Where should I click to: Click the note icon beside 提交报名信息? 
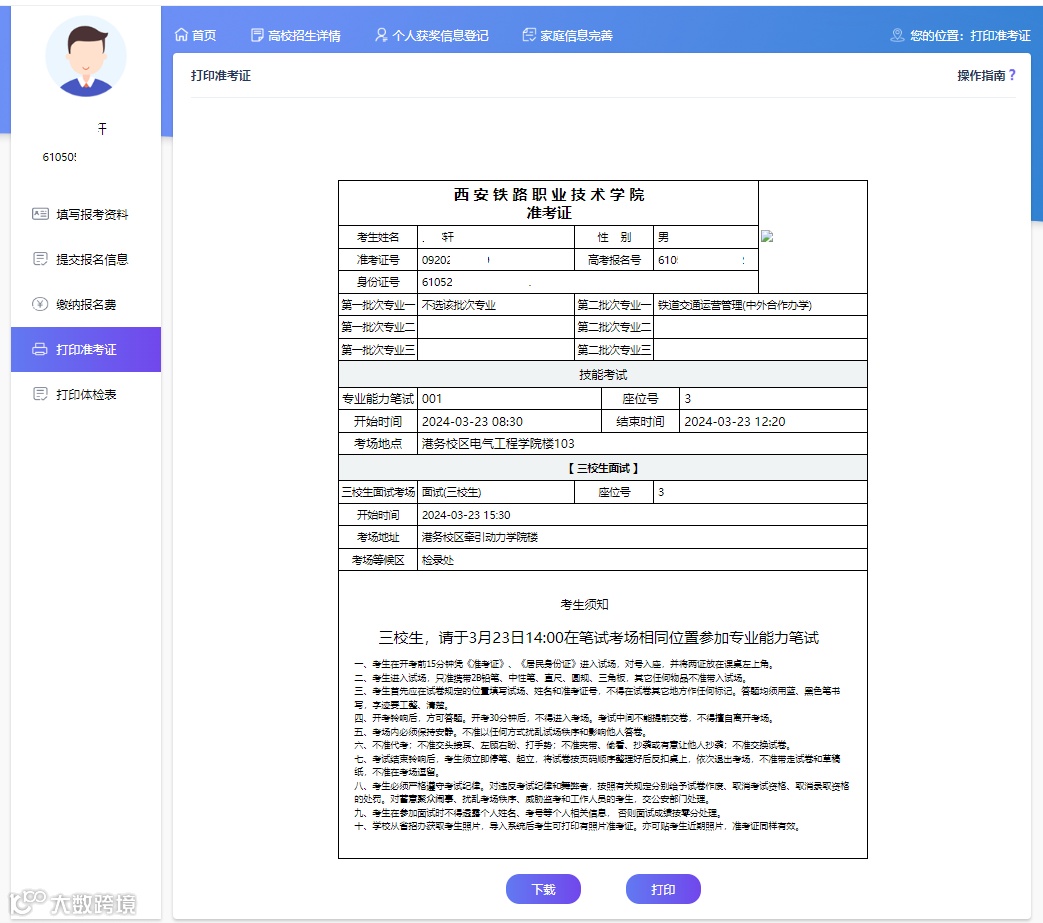coord(41,259)
